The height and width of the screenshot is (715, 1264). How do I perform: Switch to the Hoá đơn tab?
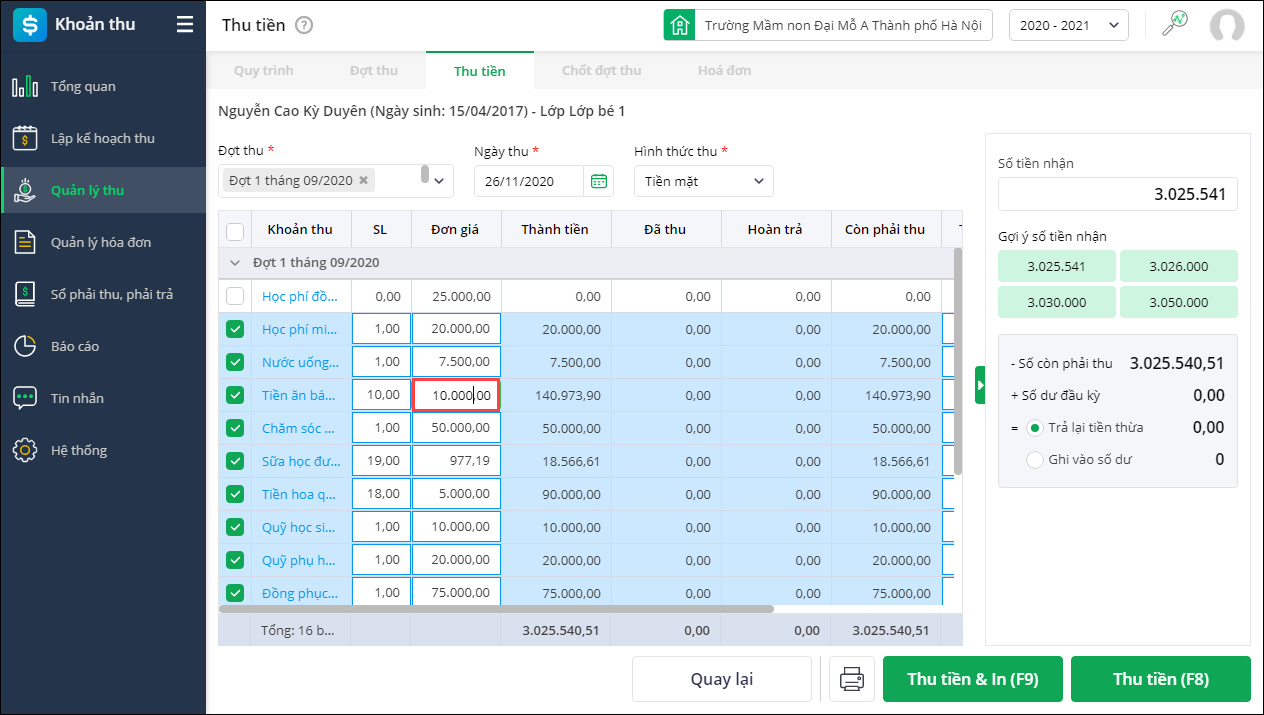click(725, 71)
